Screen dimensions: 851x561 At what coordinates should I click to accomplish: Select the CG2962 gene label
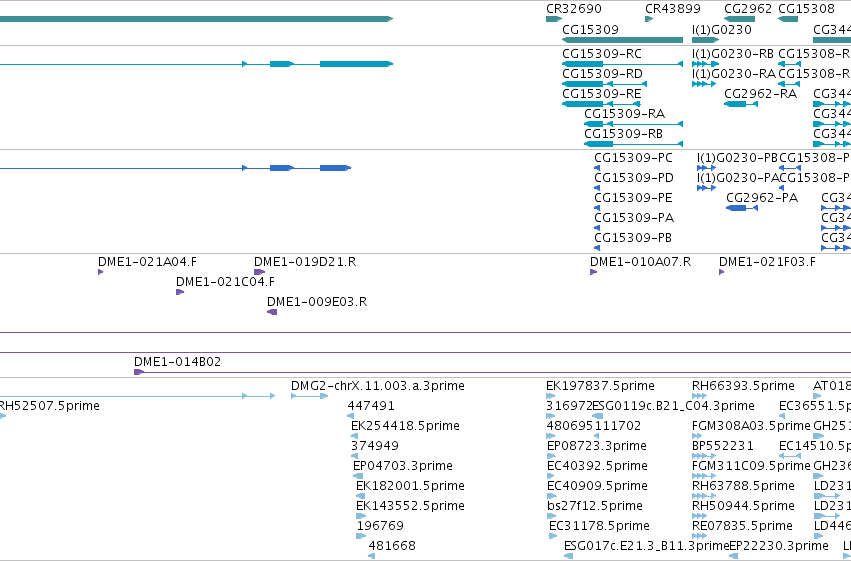coord(748,9)
